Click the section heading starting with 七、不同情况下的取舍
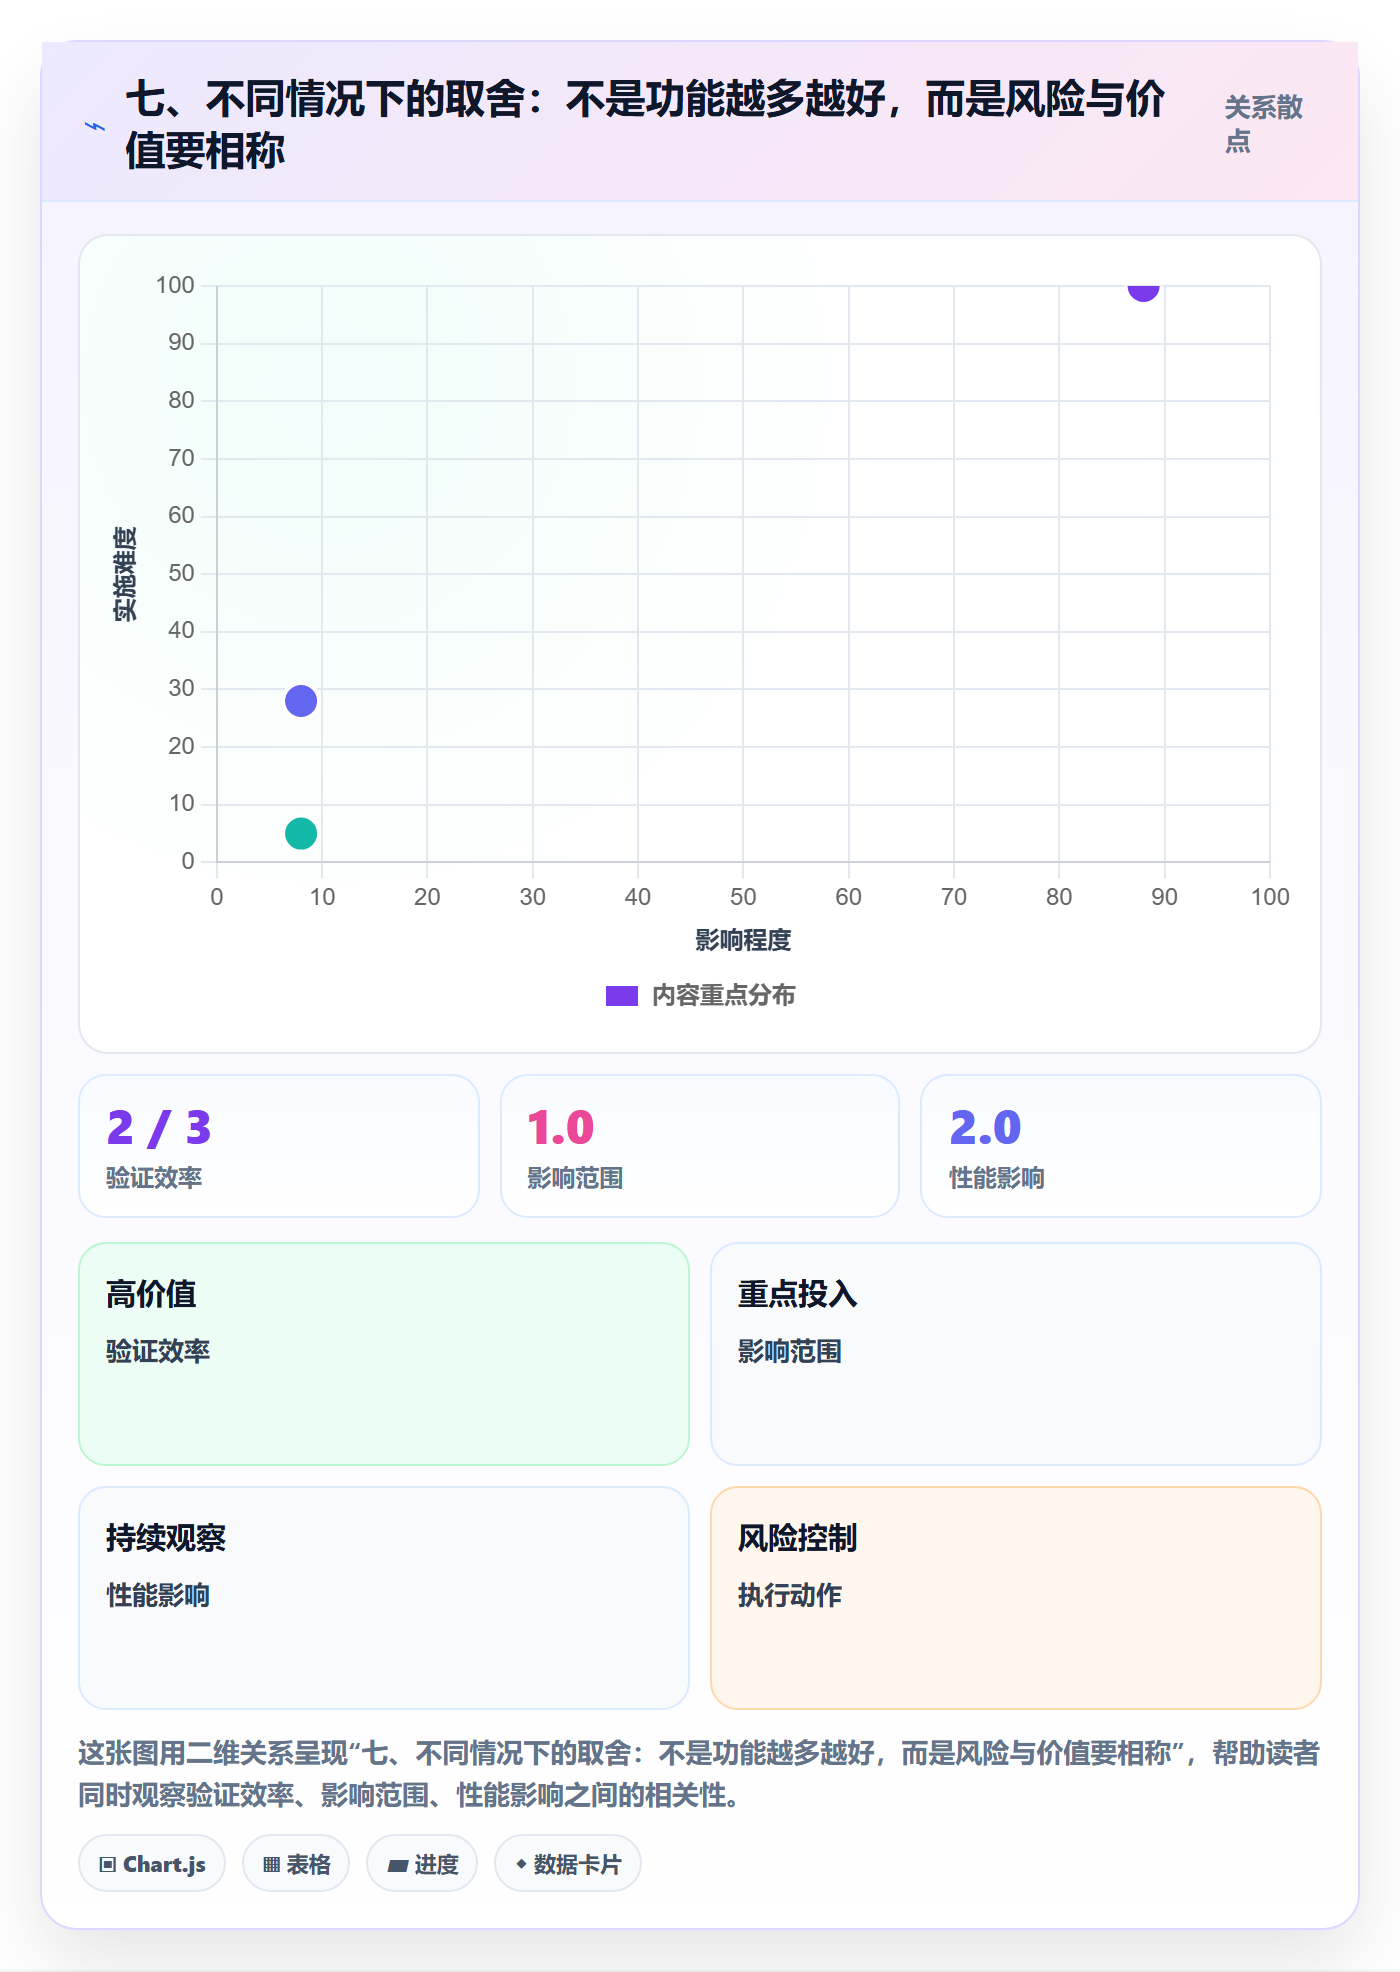The image size is (1400, 1972). [x=645, y=125]
